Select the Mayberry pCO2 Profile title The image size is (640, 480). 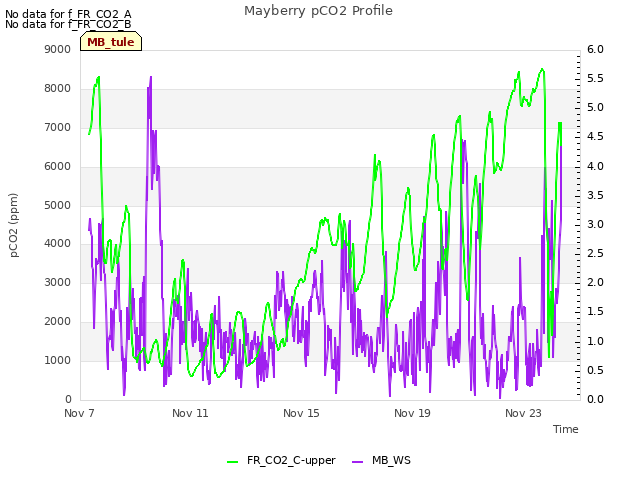(x=318, y=11)
